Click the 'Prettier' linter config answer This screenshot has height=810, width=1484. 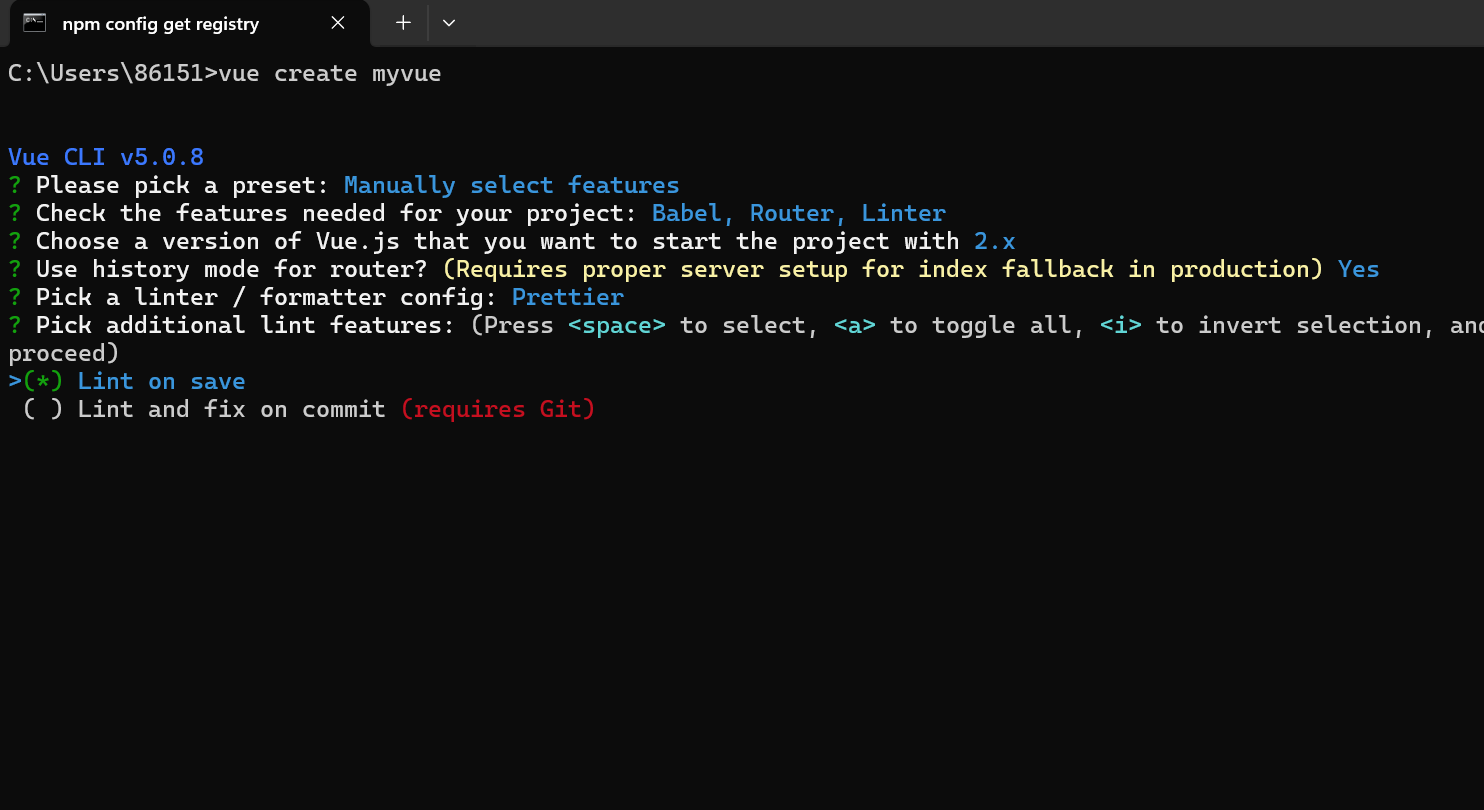(568, 297)
